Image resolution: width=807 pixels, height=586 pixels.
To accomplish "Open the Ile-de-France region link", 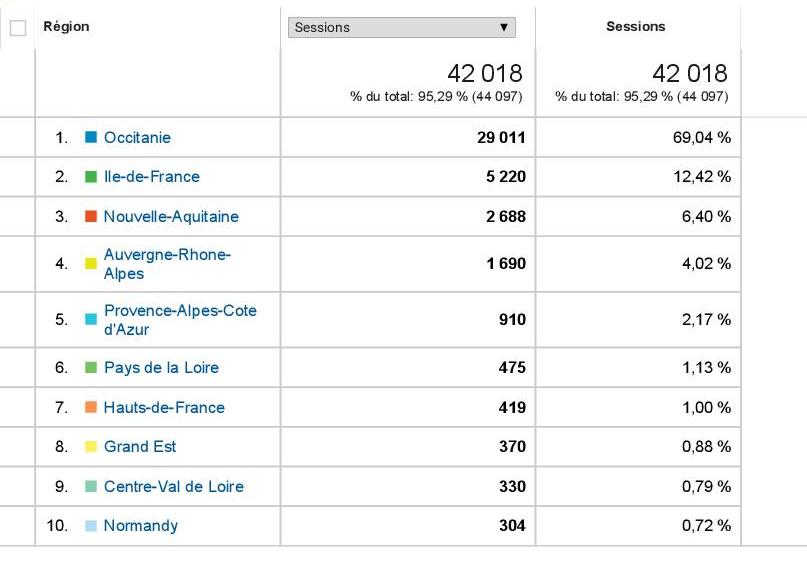I will [151, 177].
